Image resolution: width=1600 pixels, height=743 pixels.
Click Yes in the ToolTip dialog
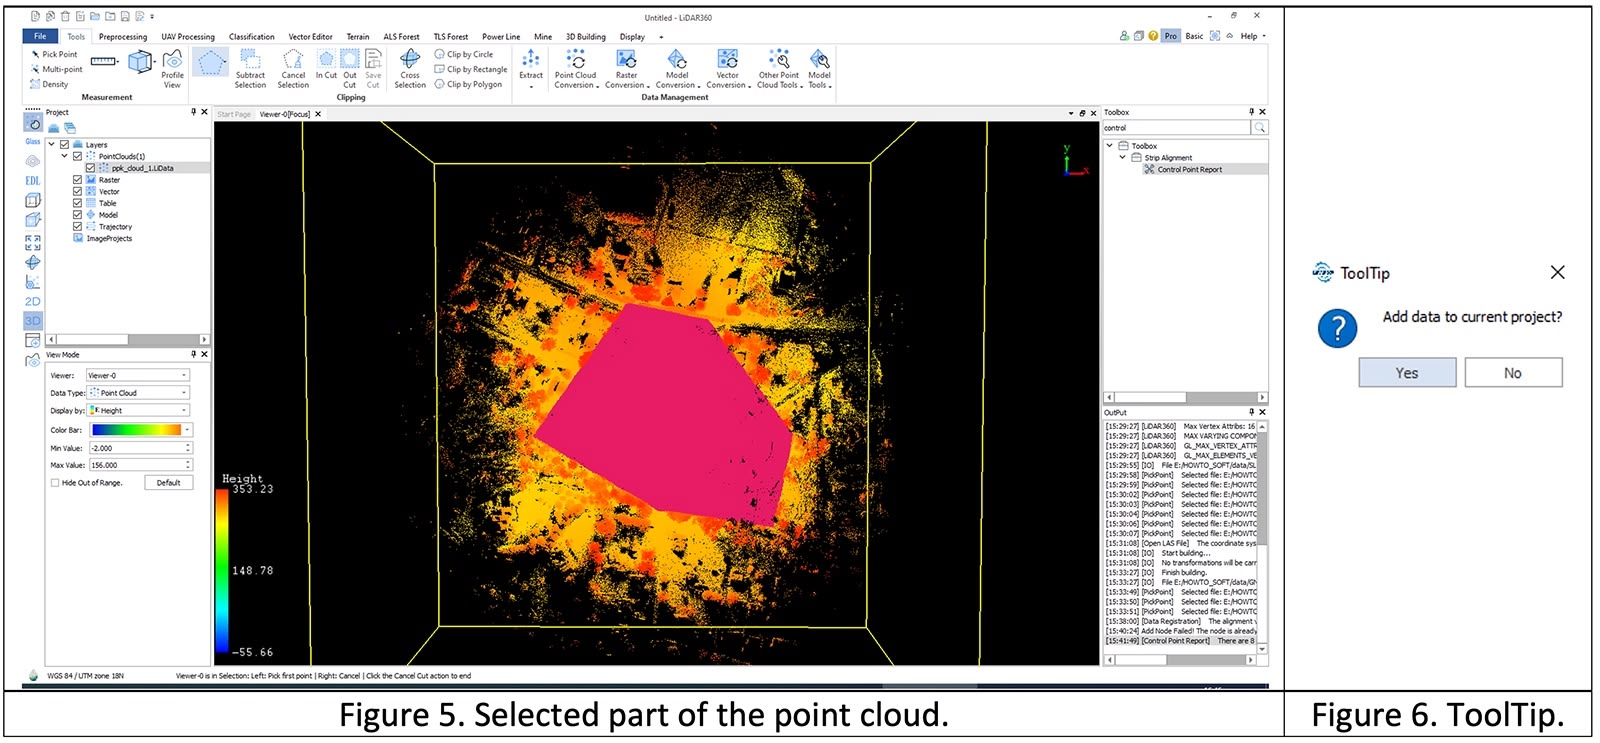pos(1406,373)
